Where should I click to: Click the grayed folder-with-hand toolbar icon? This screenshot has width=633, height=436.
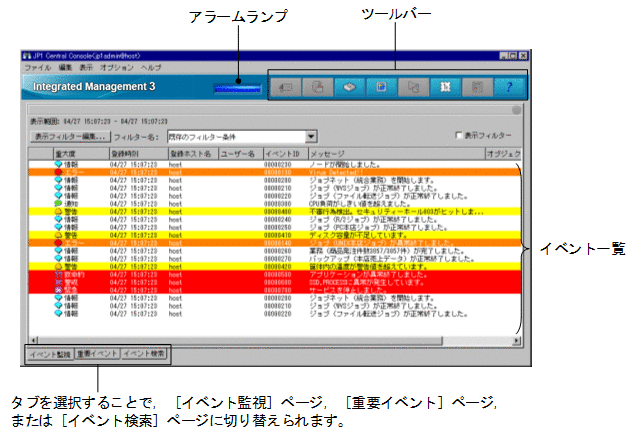[x=413, y=87]
